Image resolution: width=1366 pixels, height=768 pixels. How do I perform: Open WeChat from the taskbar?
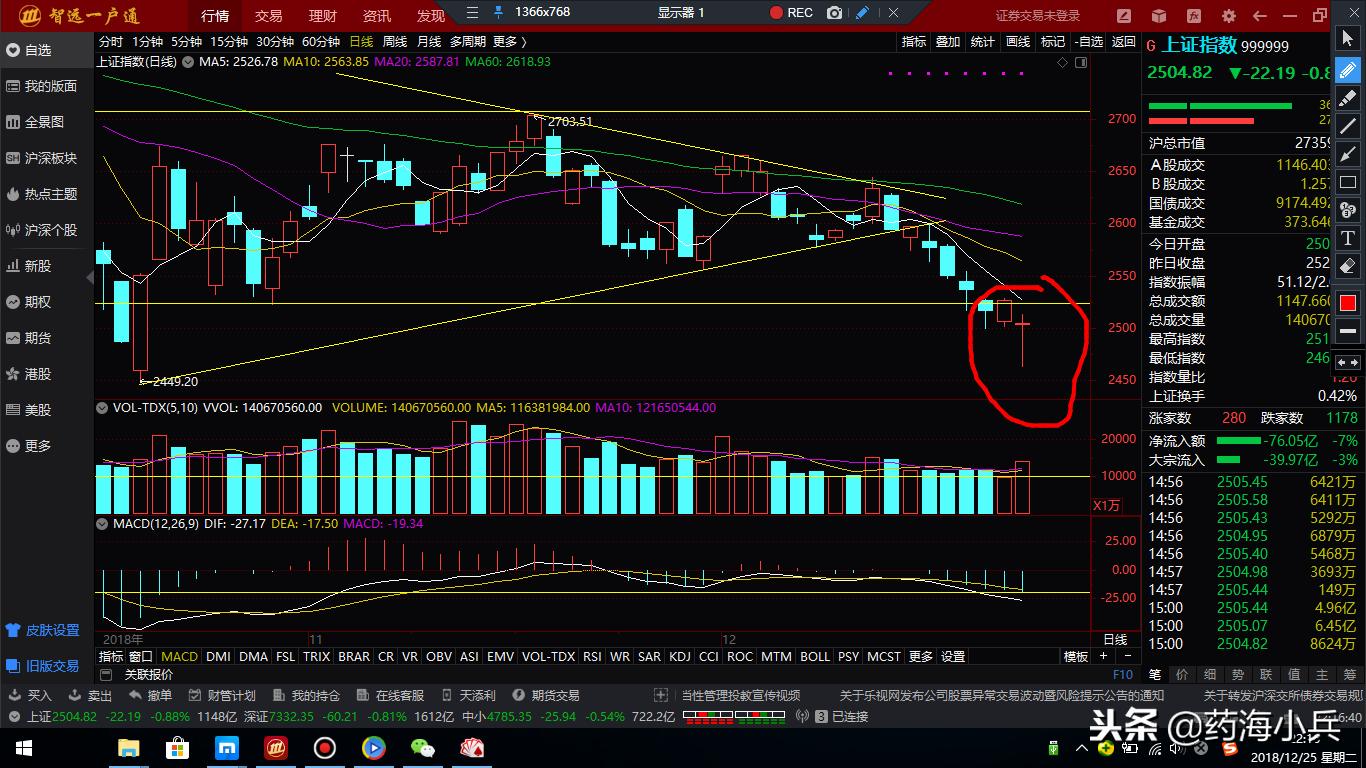[x=422, y=748]
